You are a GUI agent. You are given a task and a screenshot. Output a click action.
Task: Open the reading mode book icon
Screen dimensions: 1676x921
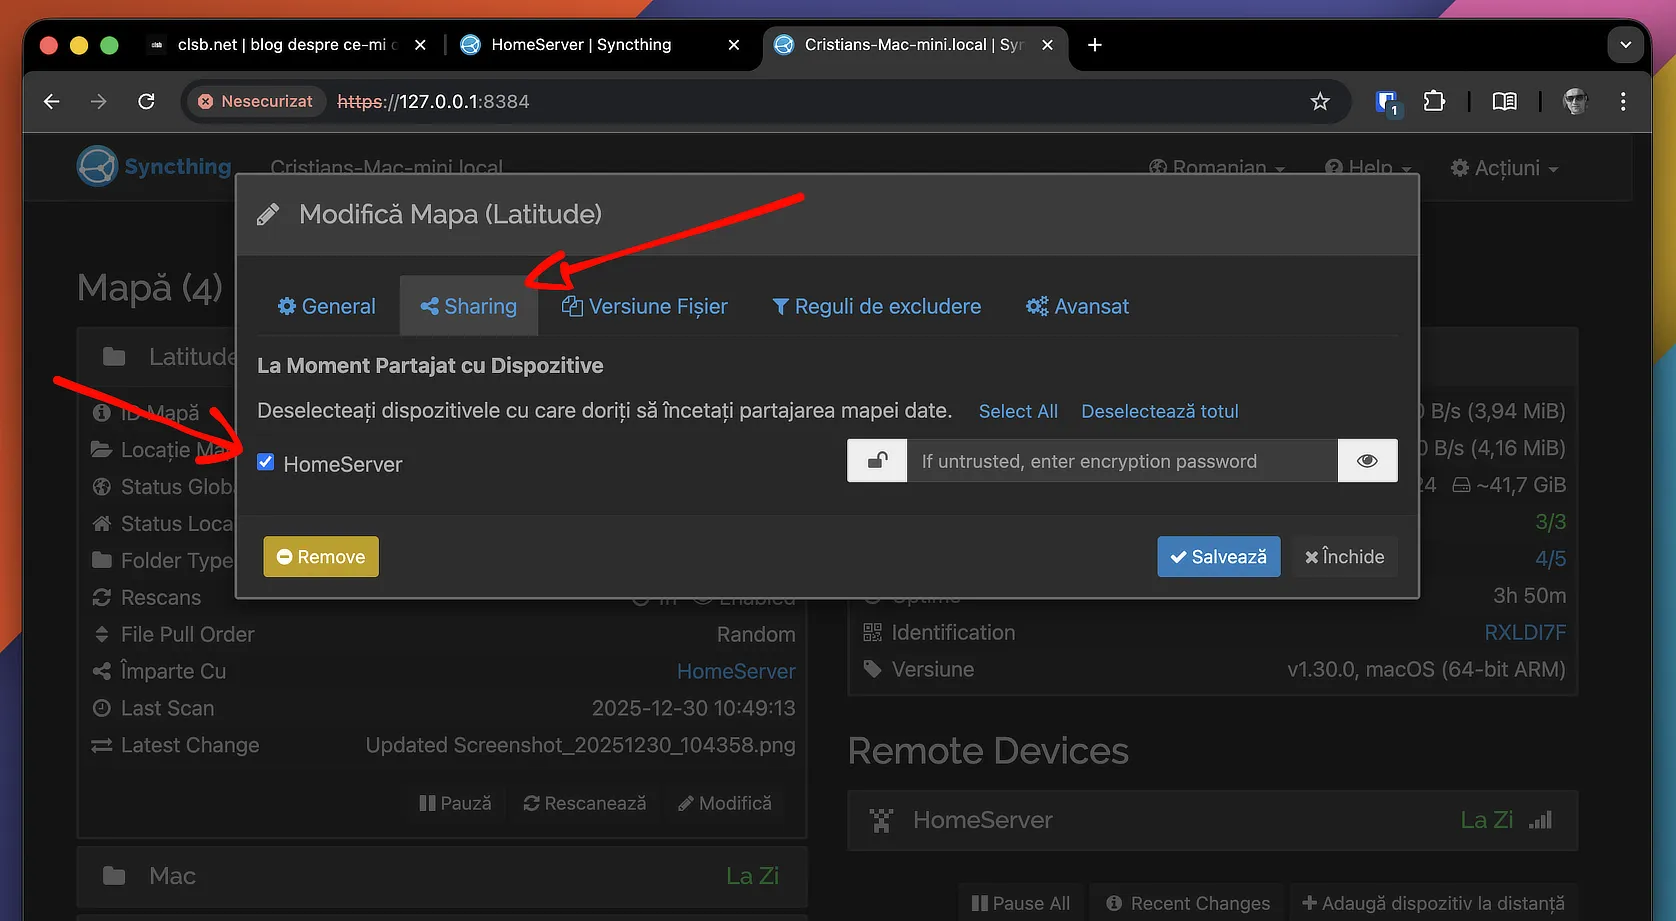pos(1504,101)
